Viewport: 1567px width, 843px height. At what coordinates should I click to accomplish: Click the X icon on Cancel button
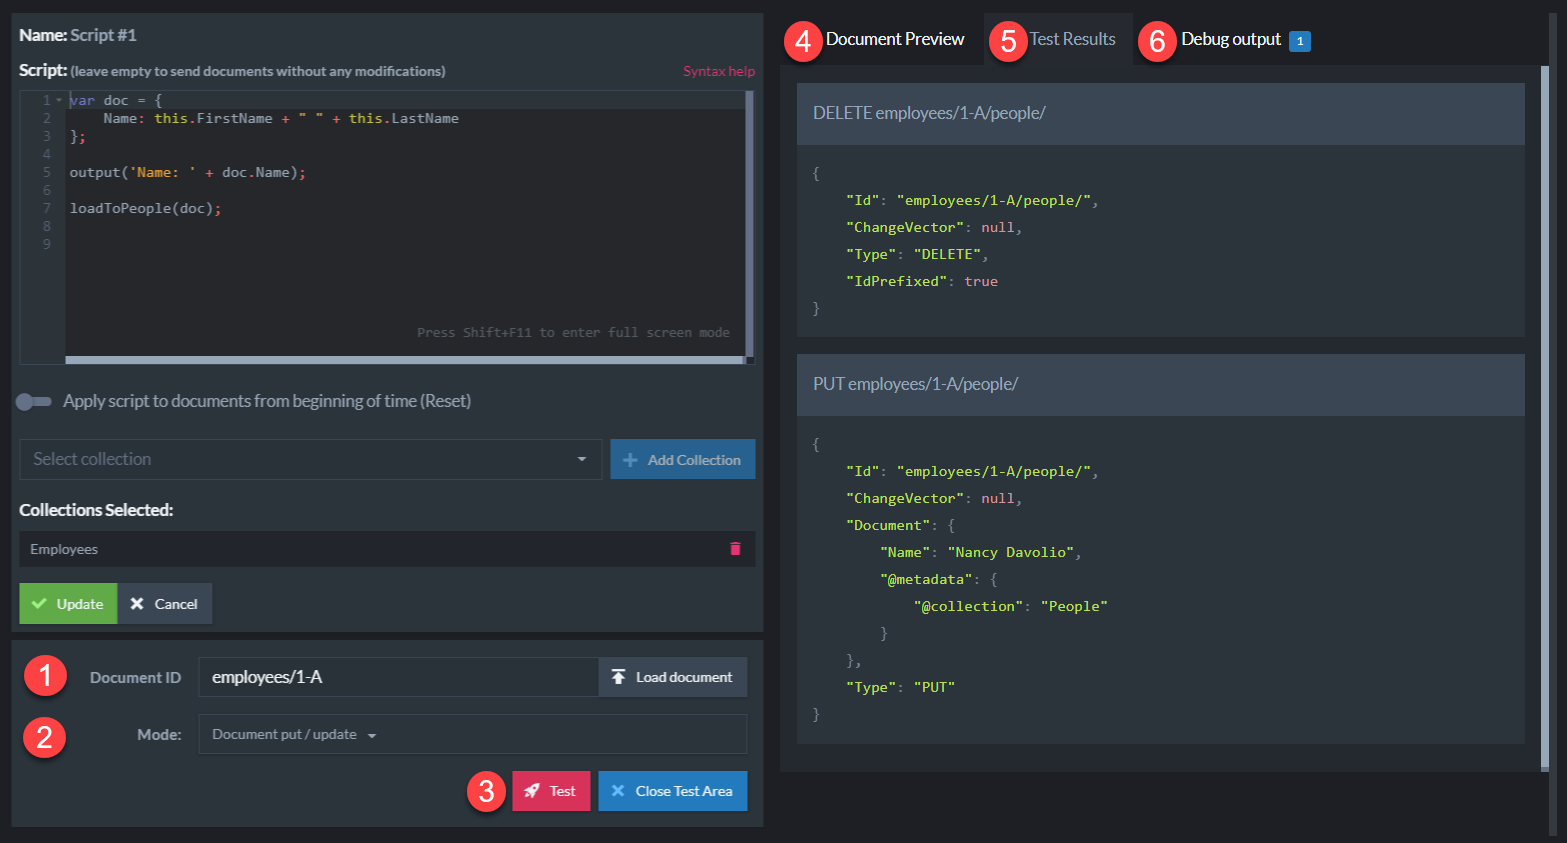click(137, 604)
